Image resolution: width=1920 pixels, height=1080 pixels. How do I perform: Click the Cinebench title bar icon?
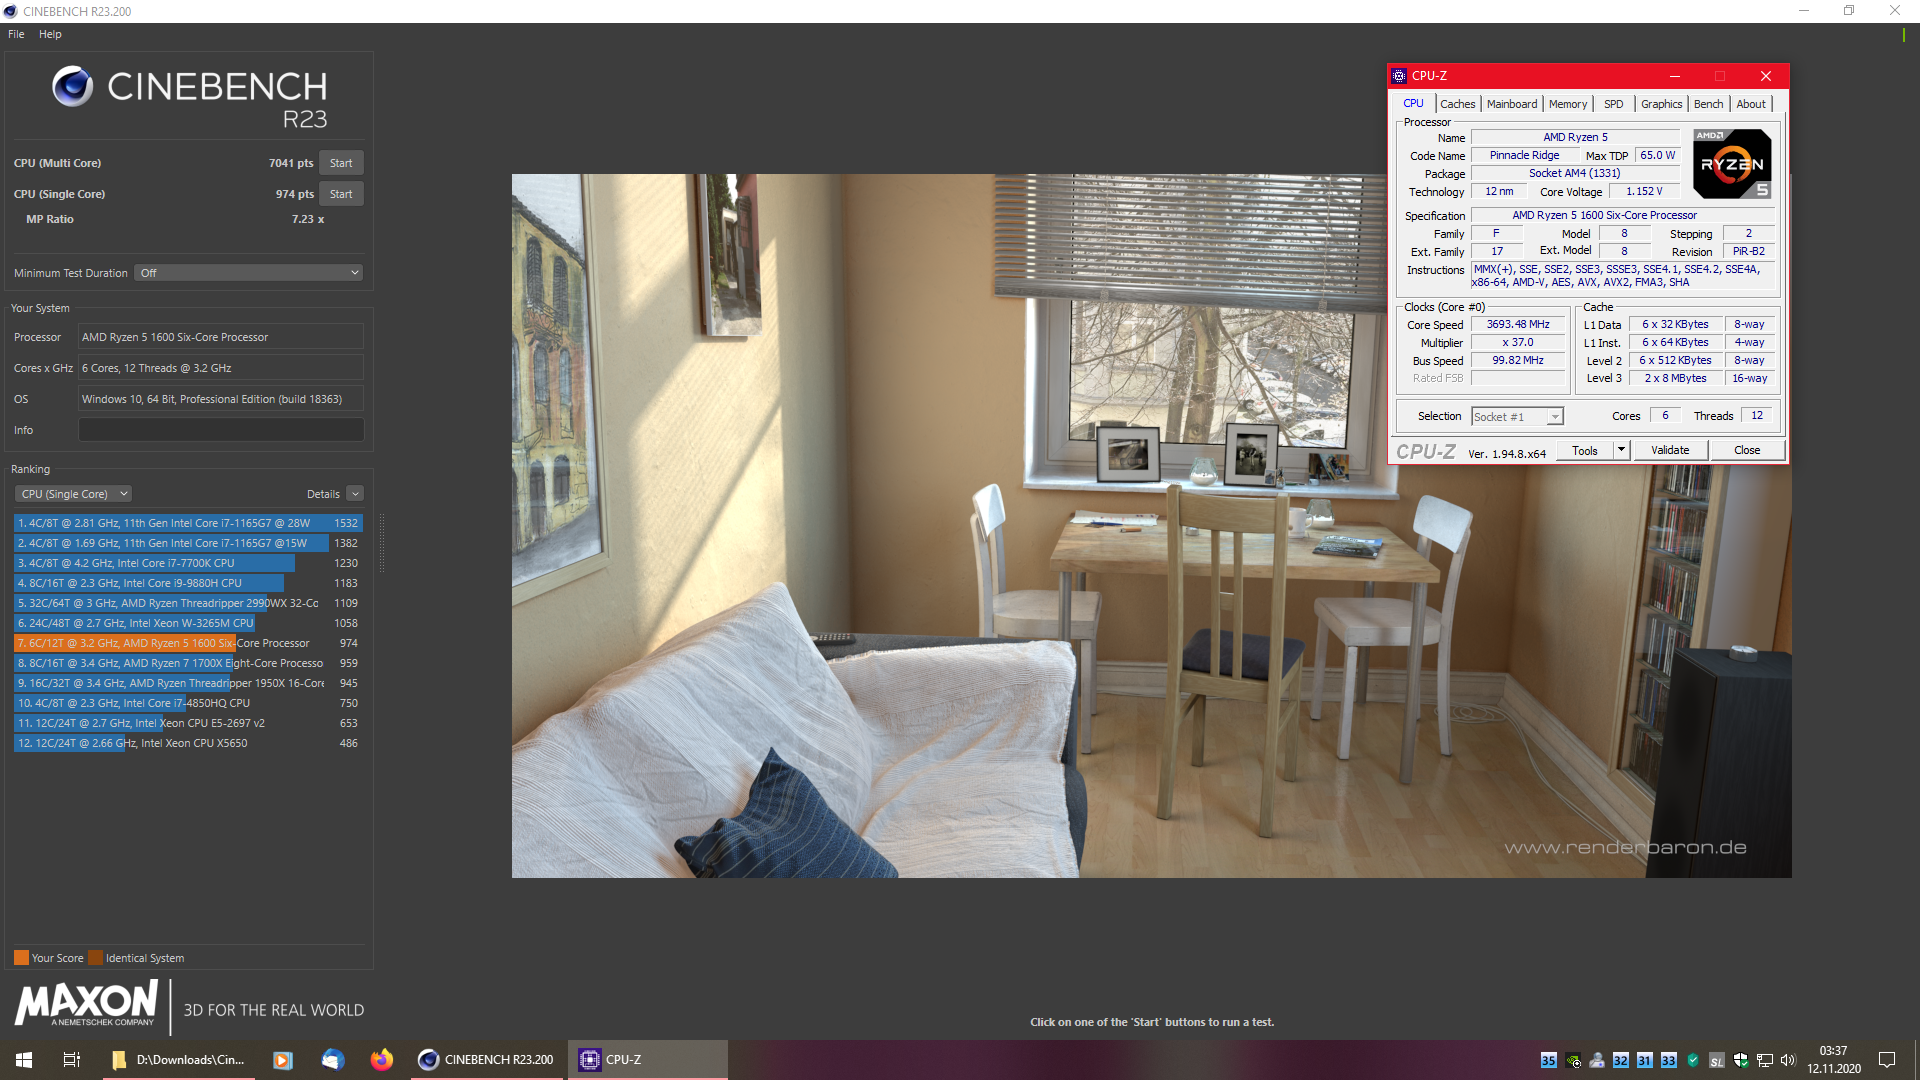click(11, 11)
